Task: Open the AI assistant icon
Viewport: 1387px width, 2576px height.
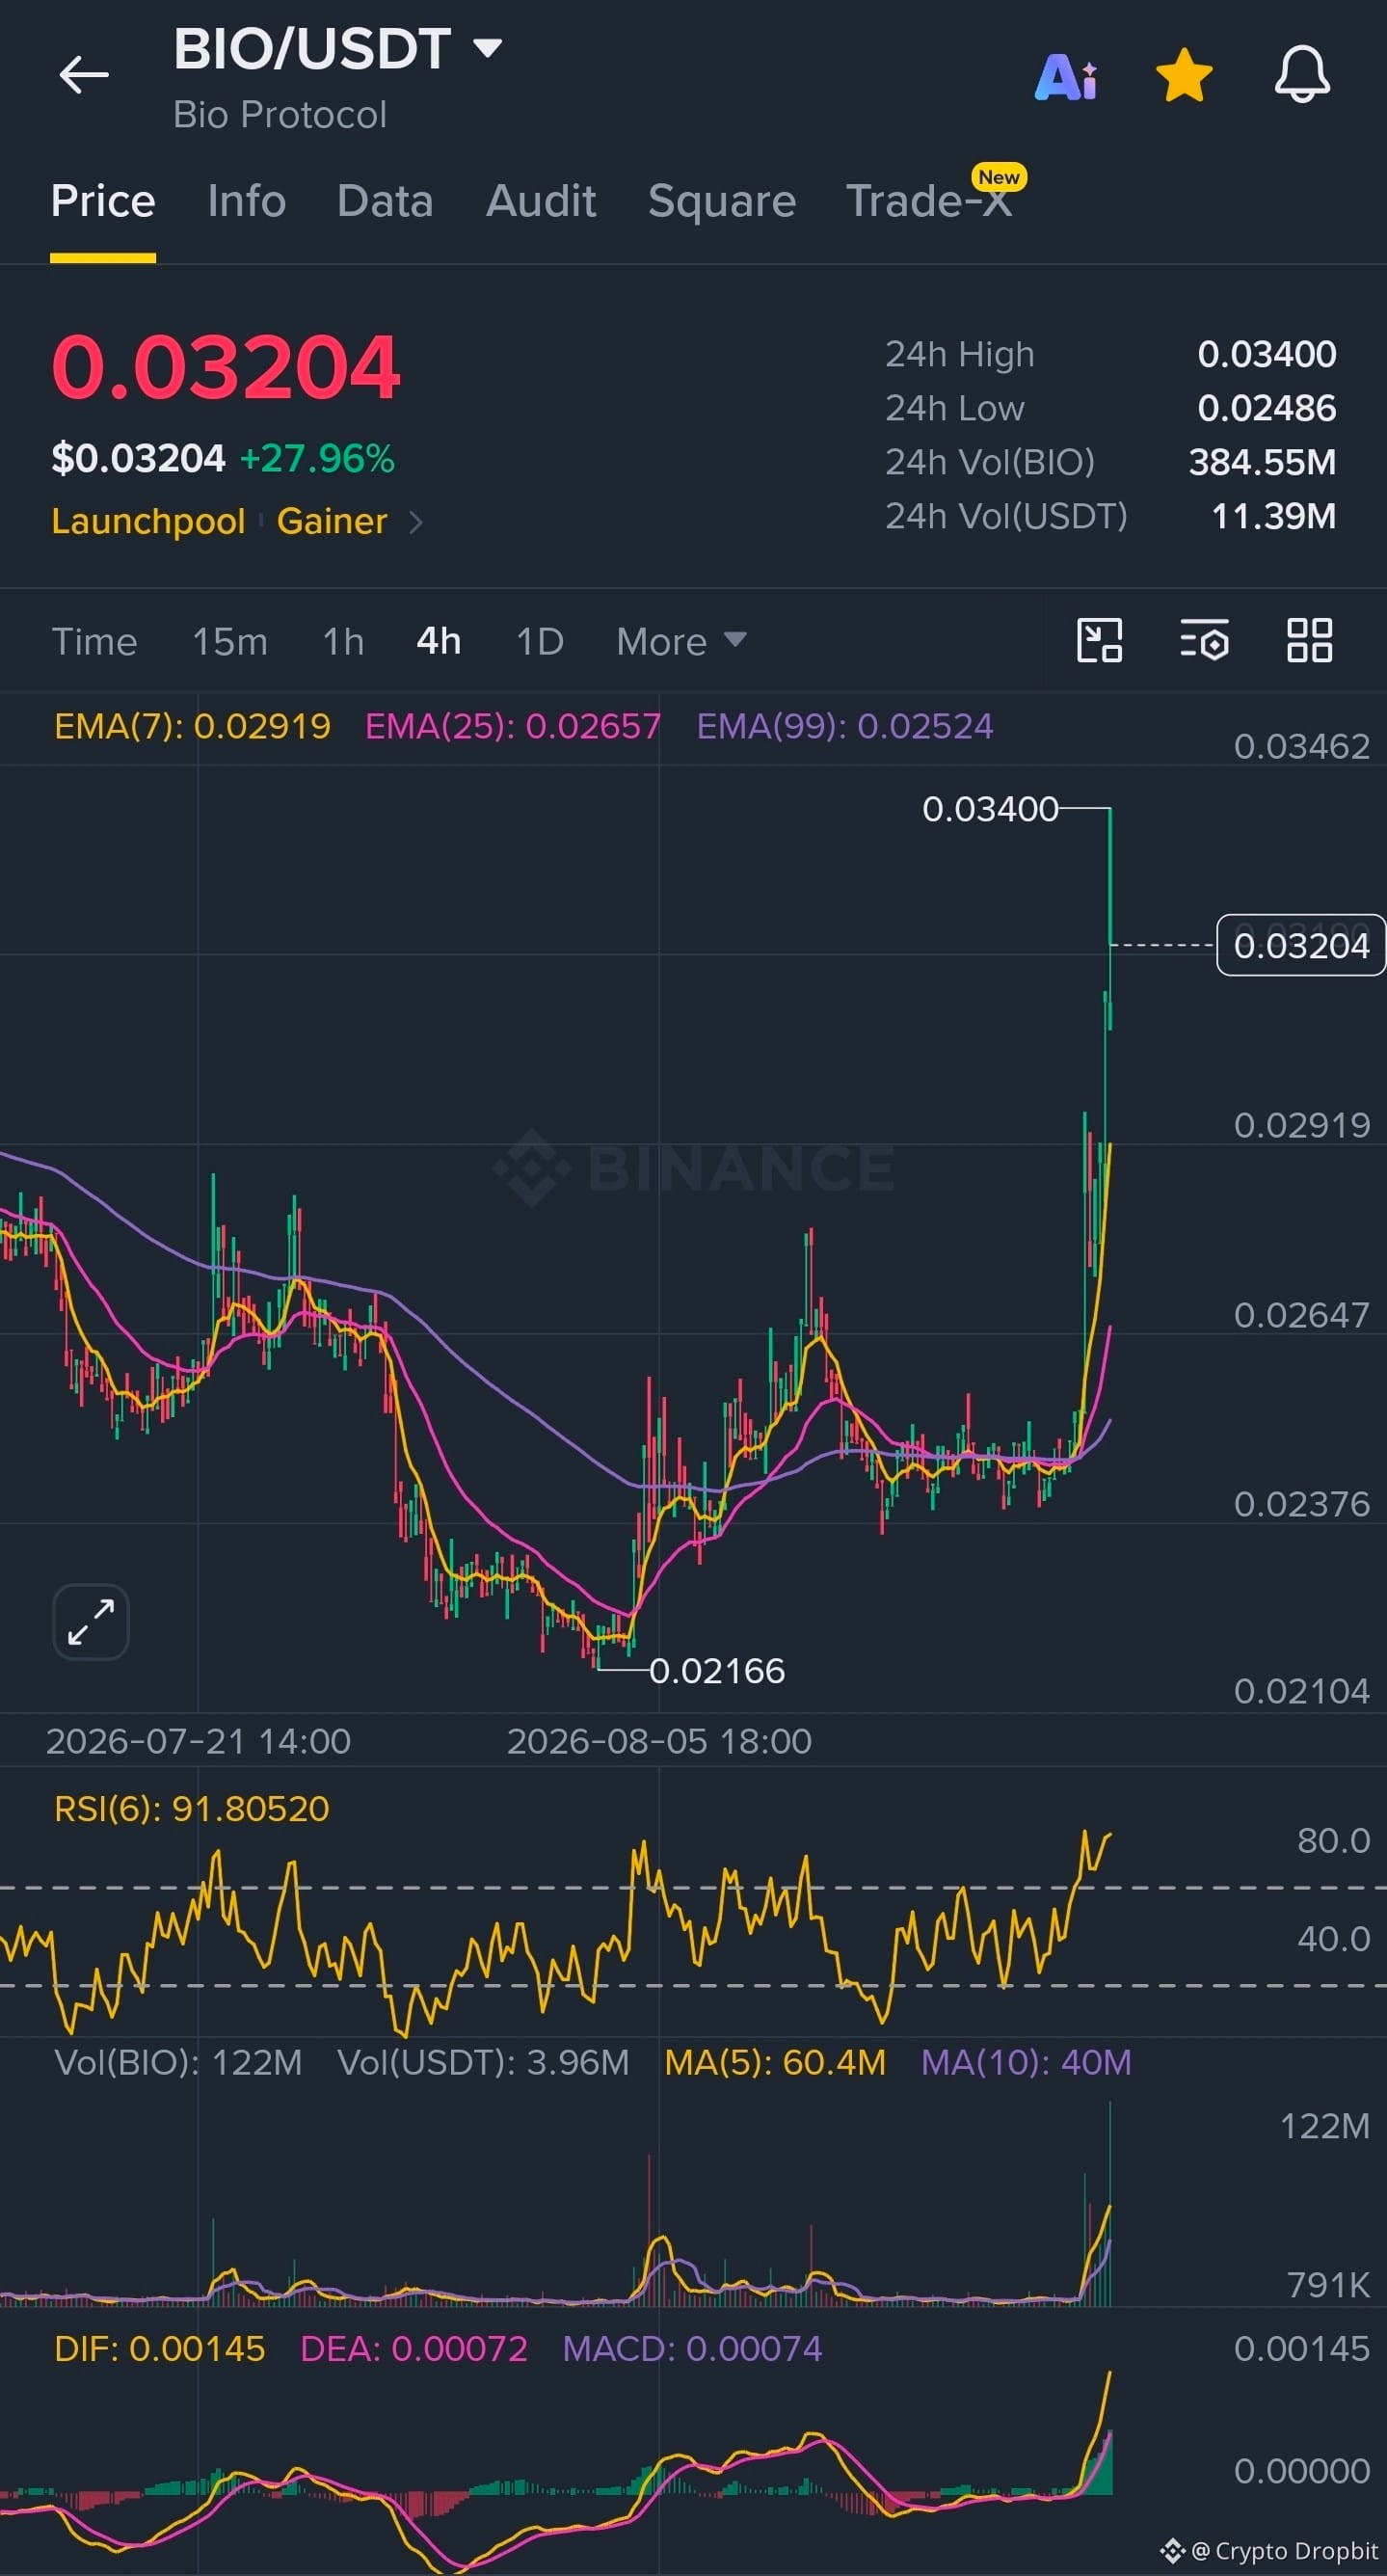Action: click(1066, 77)
